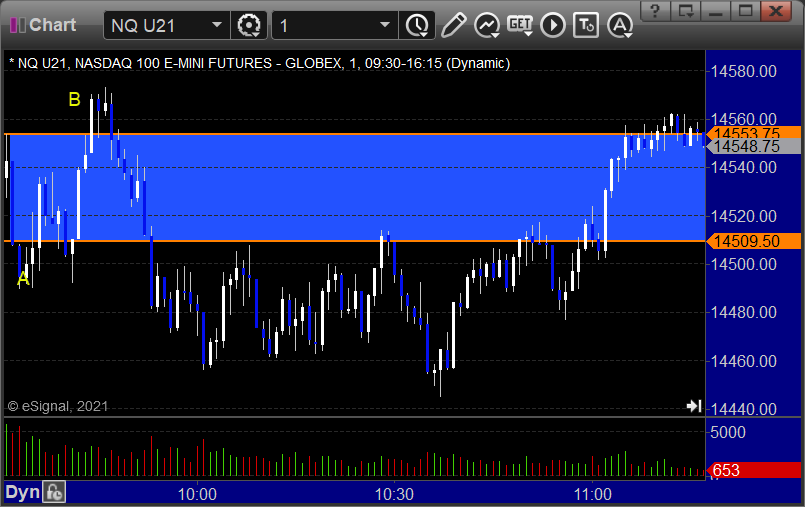Open the studies chart-line icon menu
The height and width of the screenshot is (507, 805).
click(487, 25)
